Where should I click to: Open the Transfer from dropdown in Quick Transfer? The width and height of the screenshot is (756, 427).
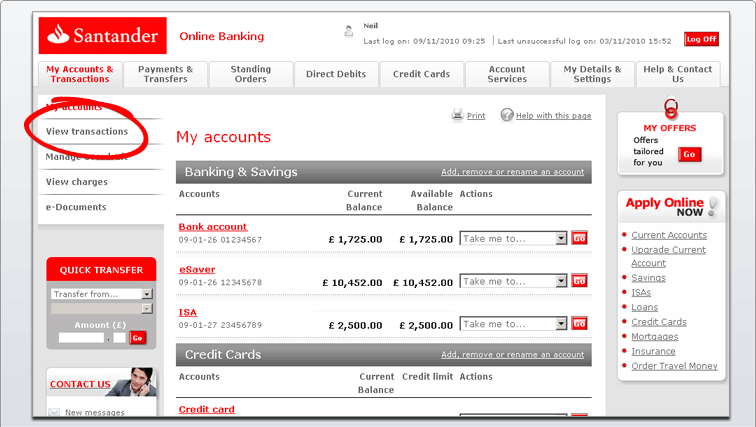102,294
